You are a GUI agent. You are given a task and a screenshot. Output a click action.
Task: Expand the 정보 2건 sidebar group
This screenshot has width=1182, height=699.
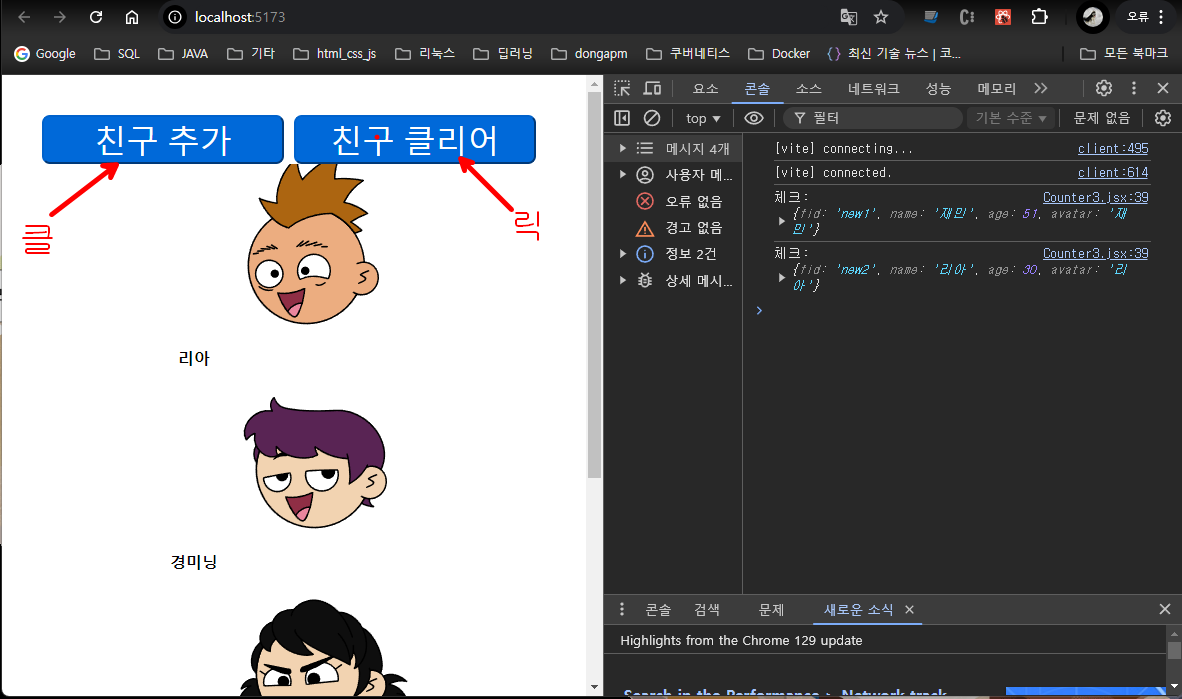point(623,254)
